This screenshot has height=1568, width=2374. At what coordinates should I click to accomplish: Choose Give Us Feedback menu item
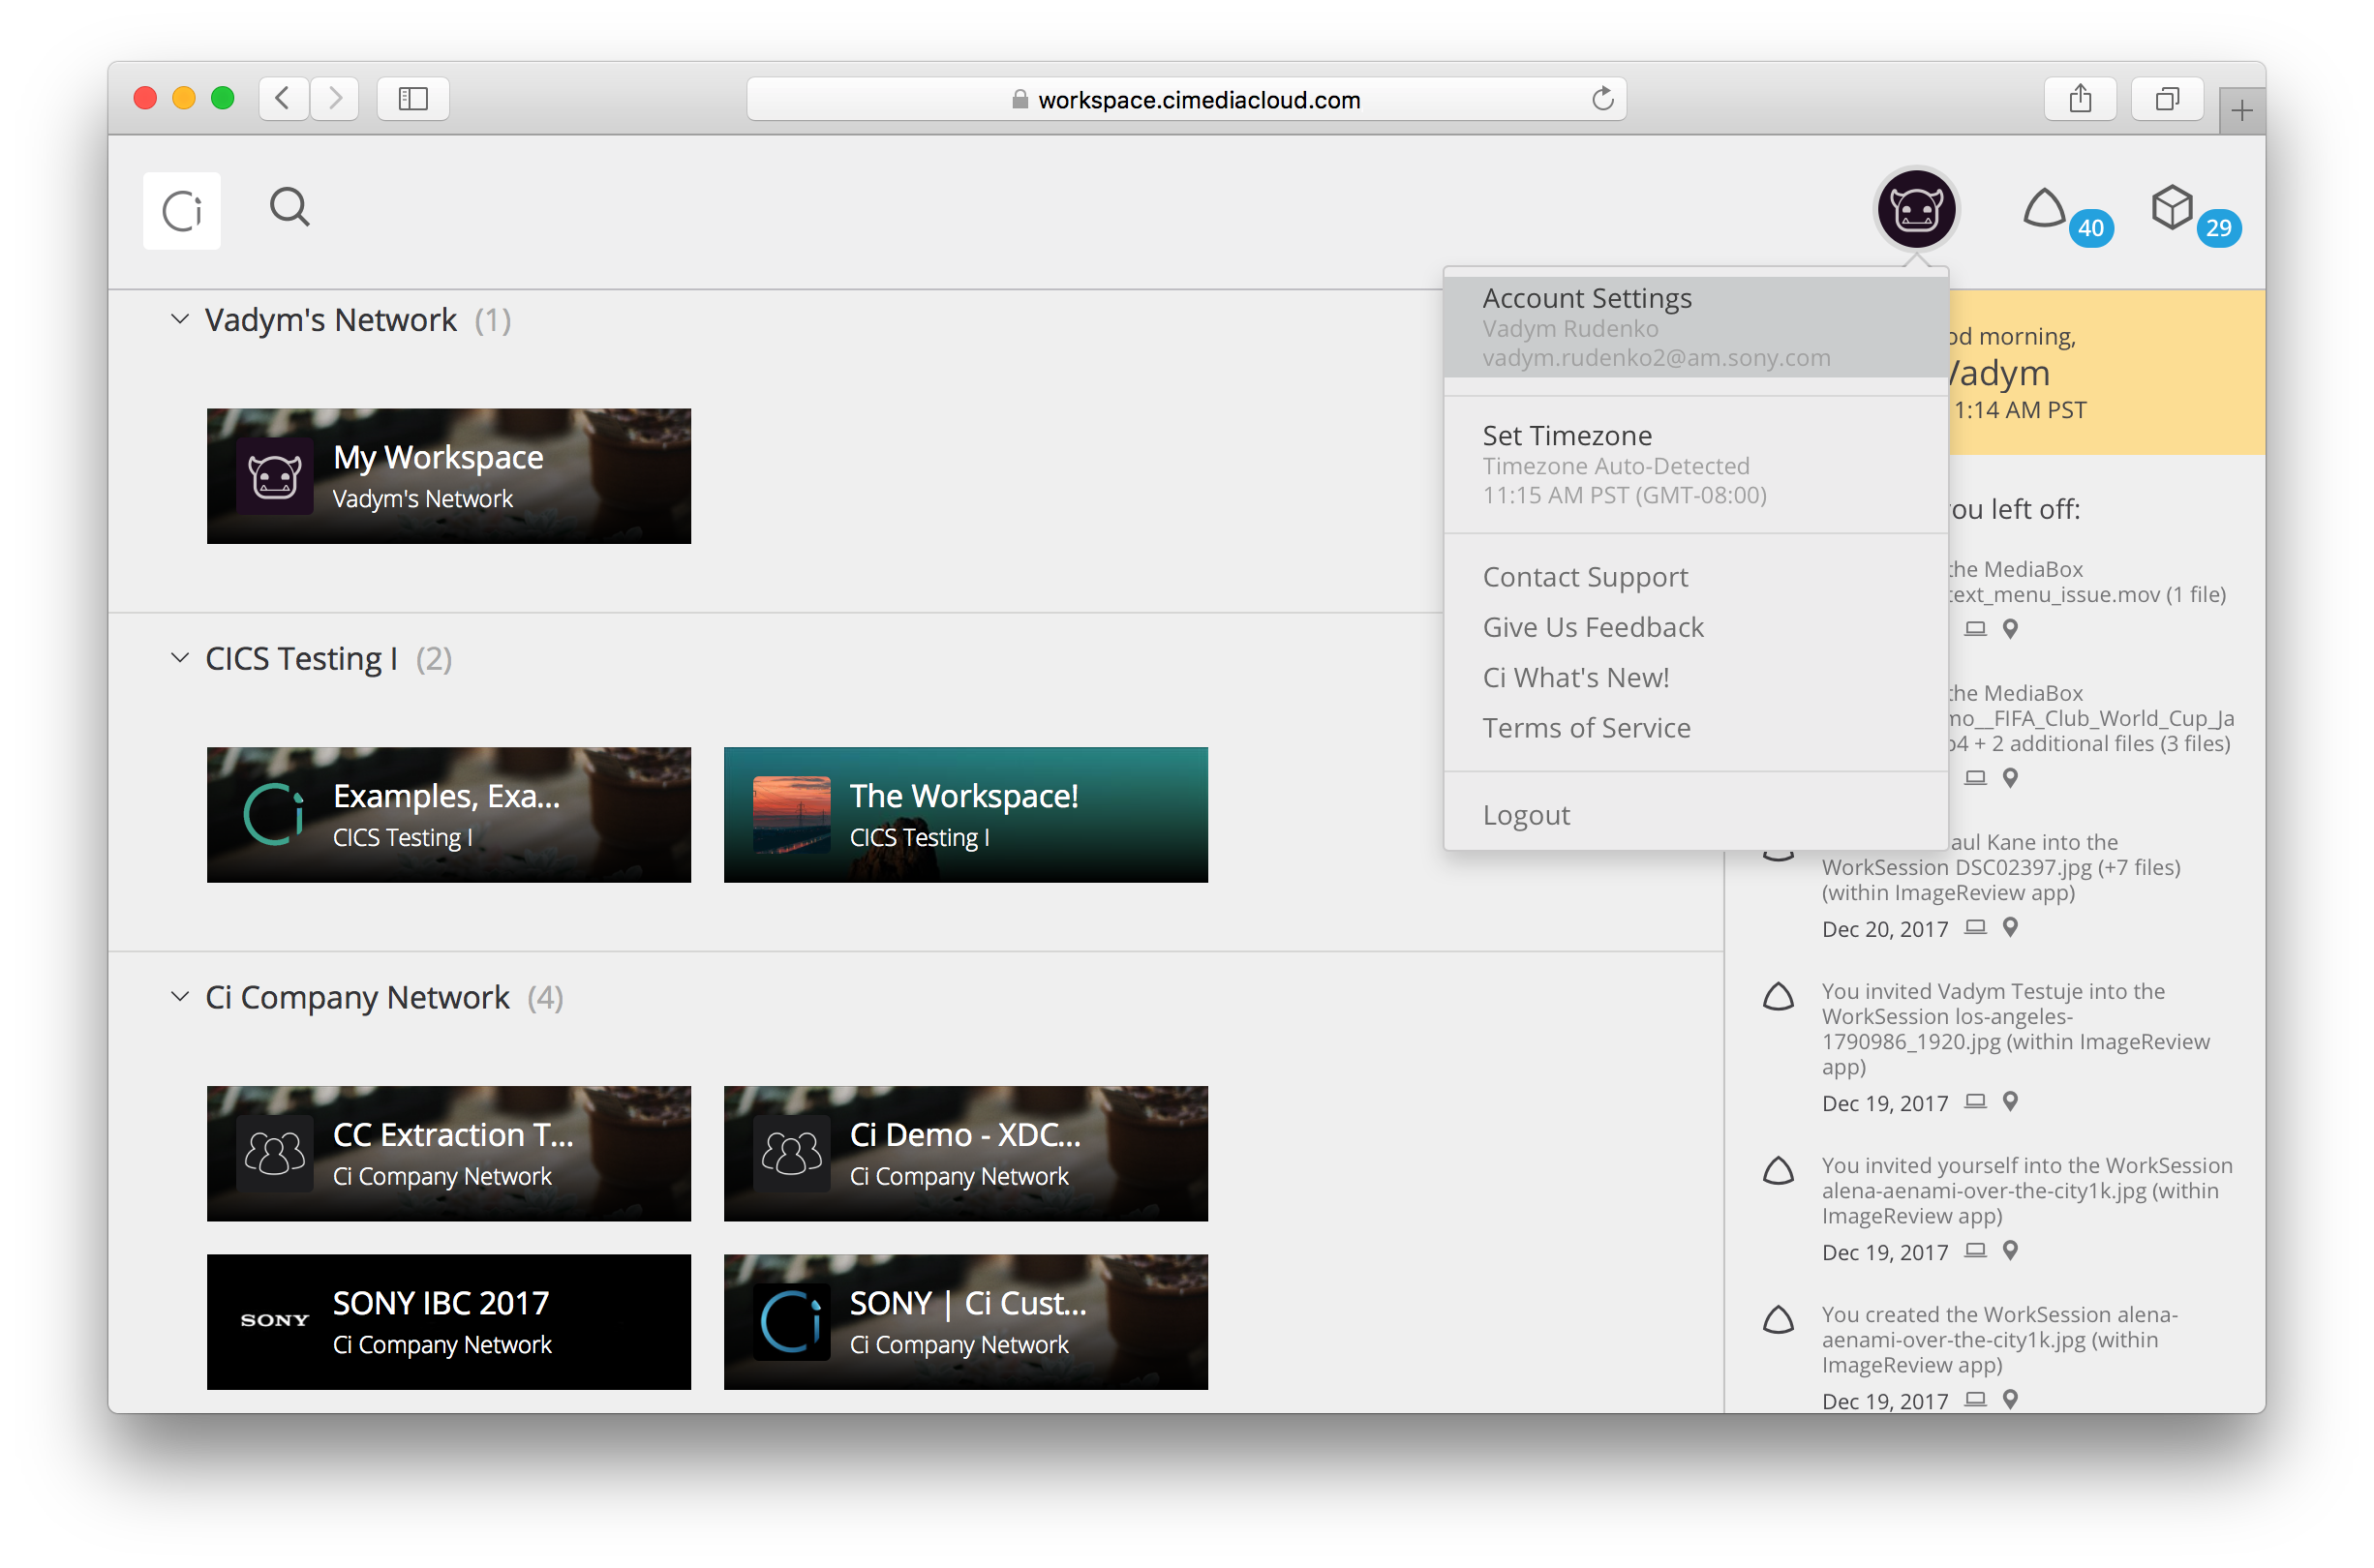point(1592,626)
